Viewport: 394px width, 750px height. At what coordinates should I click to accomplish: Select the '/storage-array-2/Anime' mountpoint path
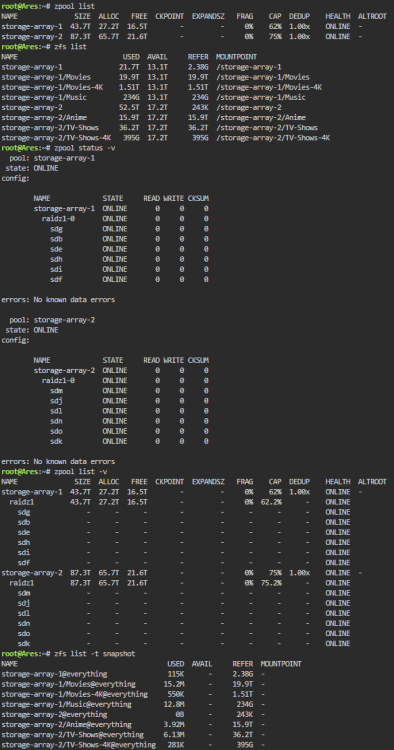pos(261,118)
